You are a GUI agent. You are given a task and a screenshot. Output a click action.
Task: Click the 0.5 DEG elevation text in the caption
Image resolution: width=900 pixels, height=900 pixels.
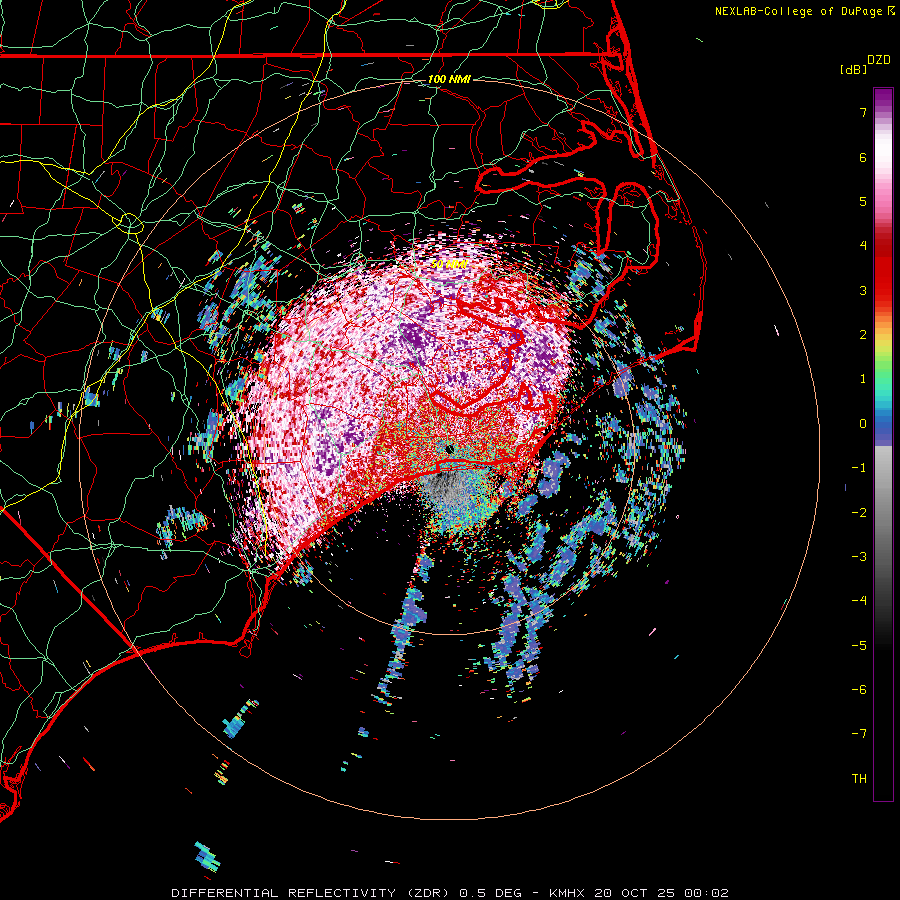click(491, 893)
